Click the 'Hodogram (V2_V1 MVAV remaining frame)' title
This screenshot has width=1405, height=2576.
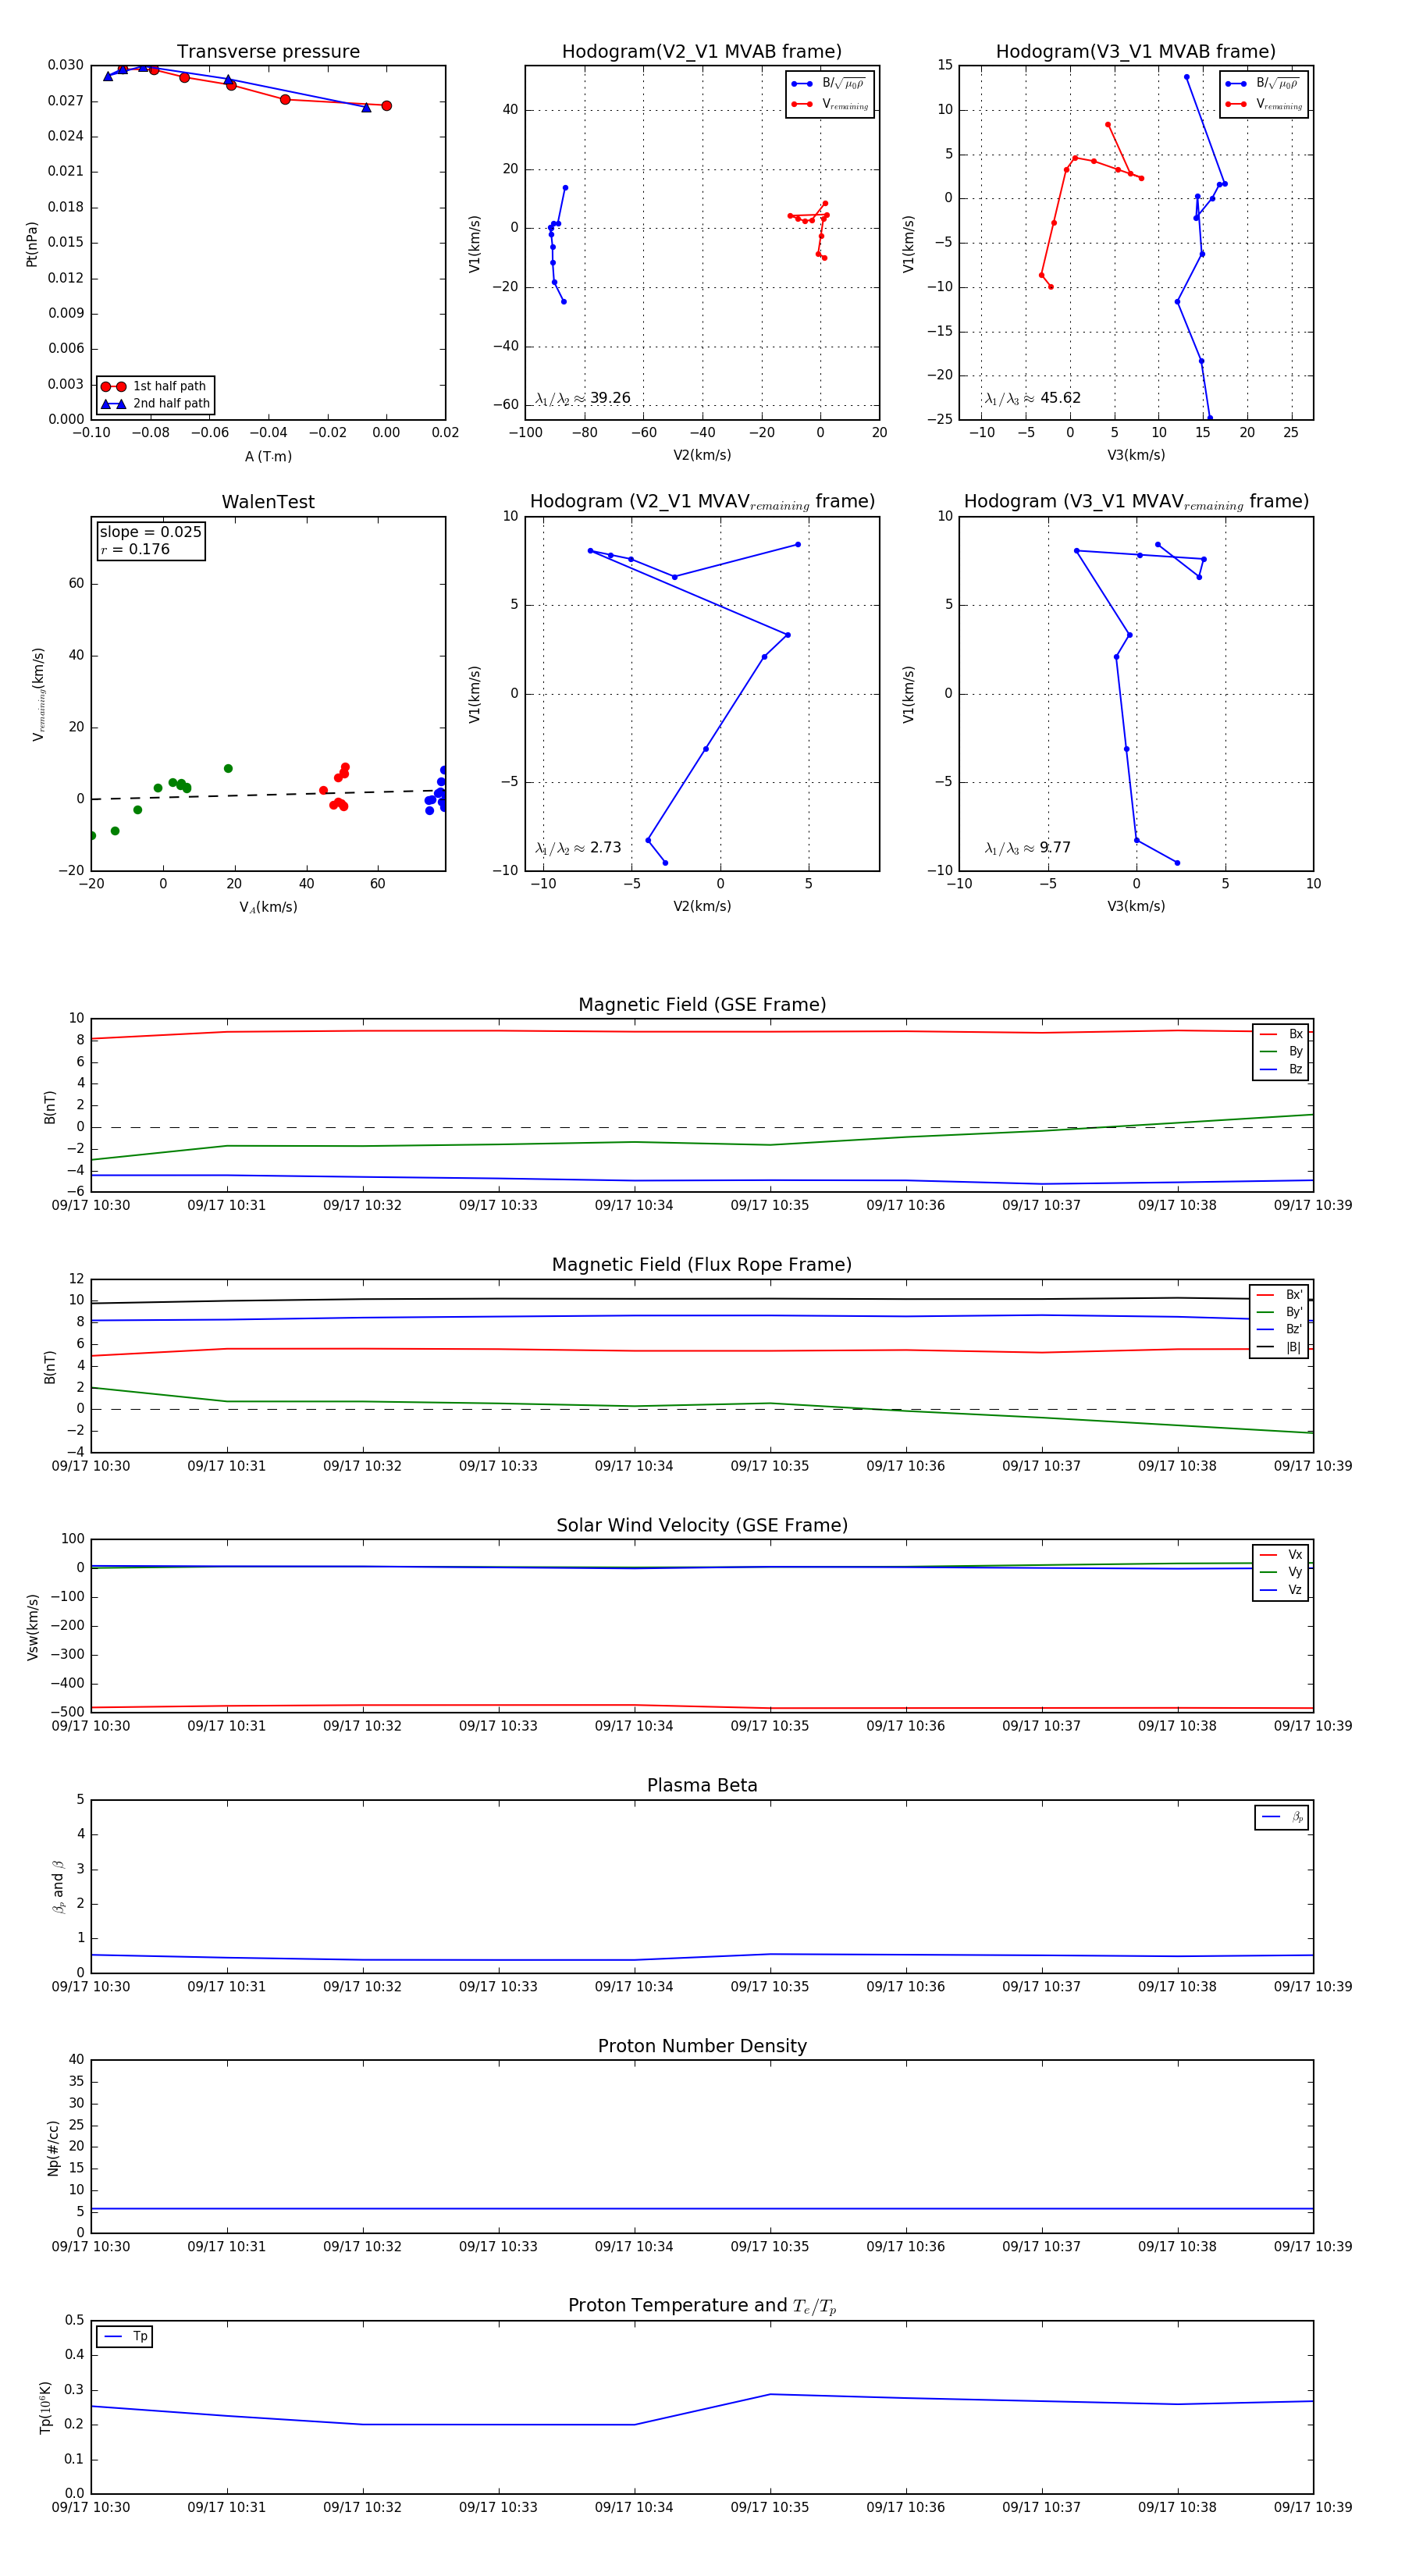tap(702, 502)
